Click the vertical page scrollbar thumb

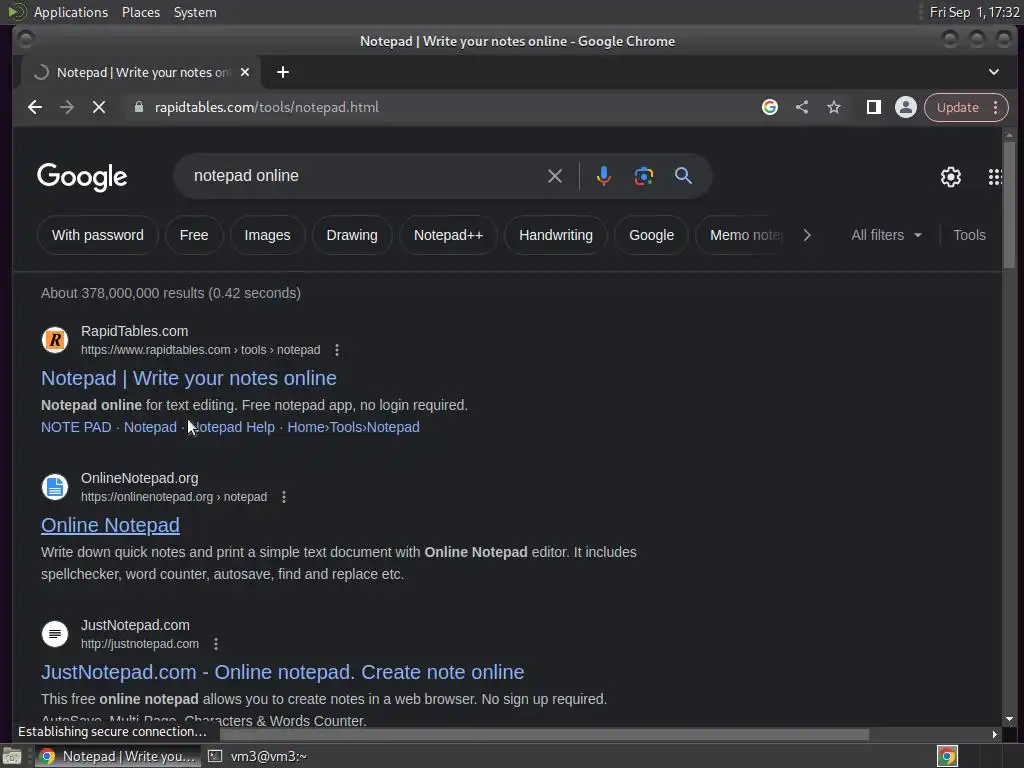point(1009,204)
